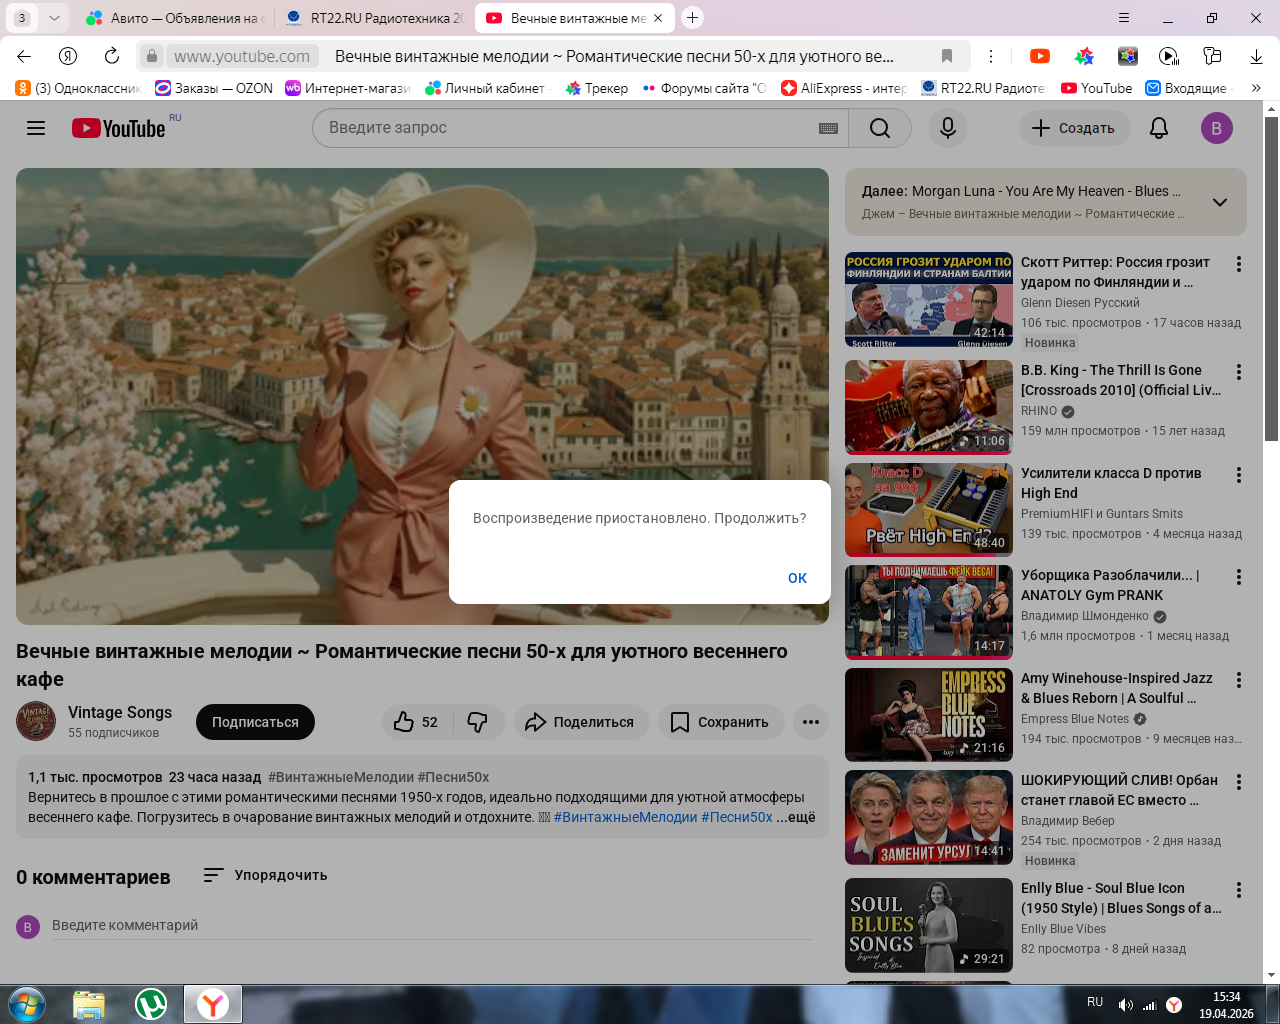Click the YouTube search magnifier button

[880, 128]
